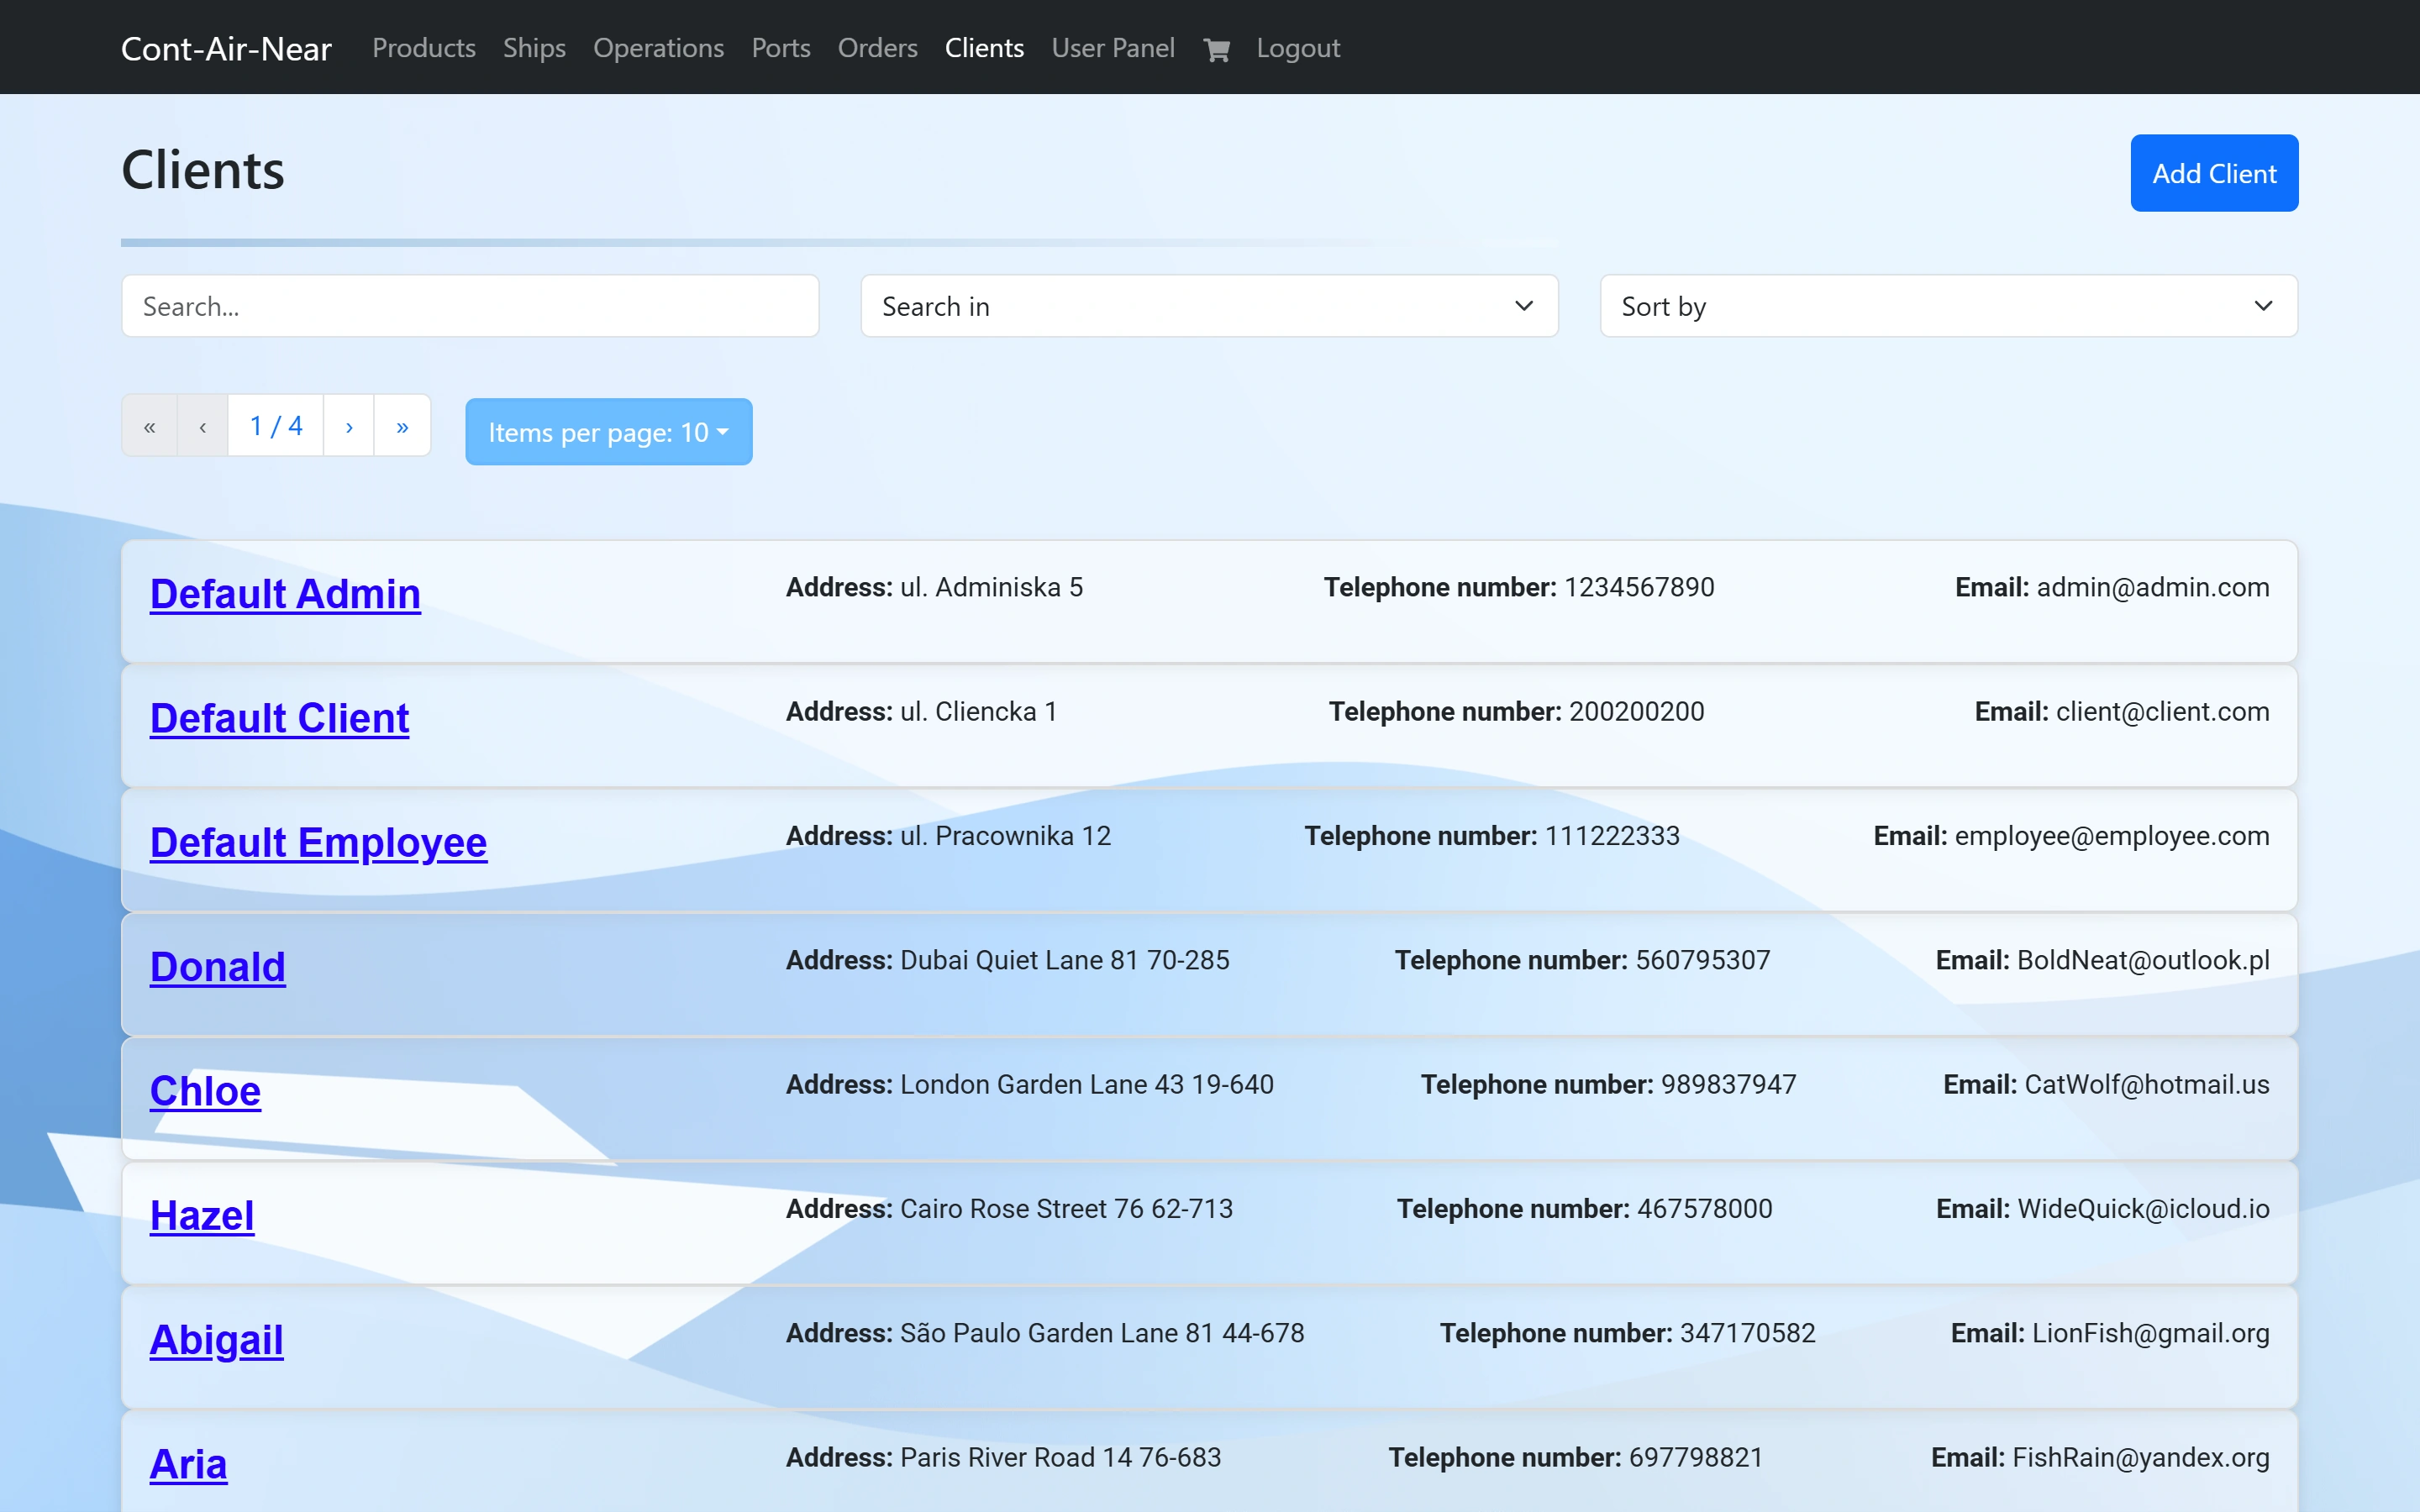Click address Cairo Rose Street 76 62-713
Viewport: 2420px width, 1512px height.
pos(1067,1209)
